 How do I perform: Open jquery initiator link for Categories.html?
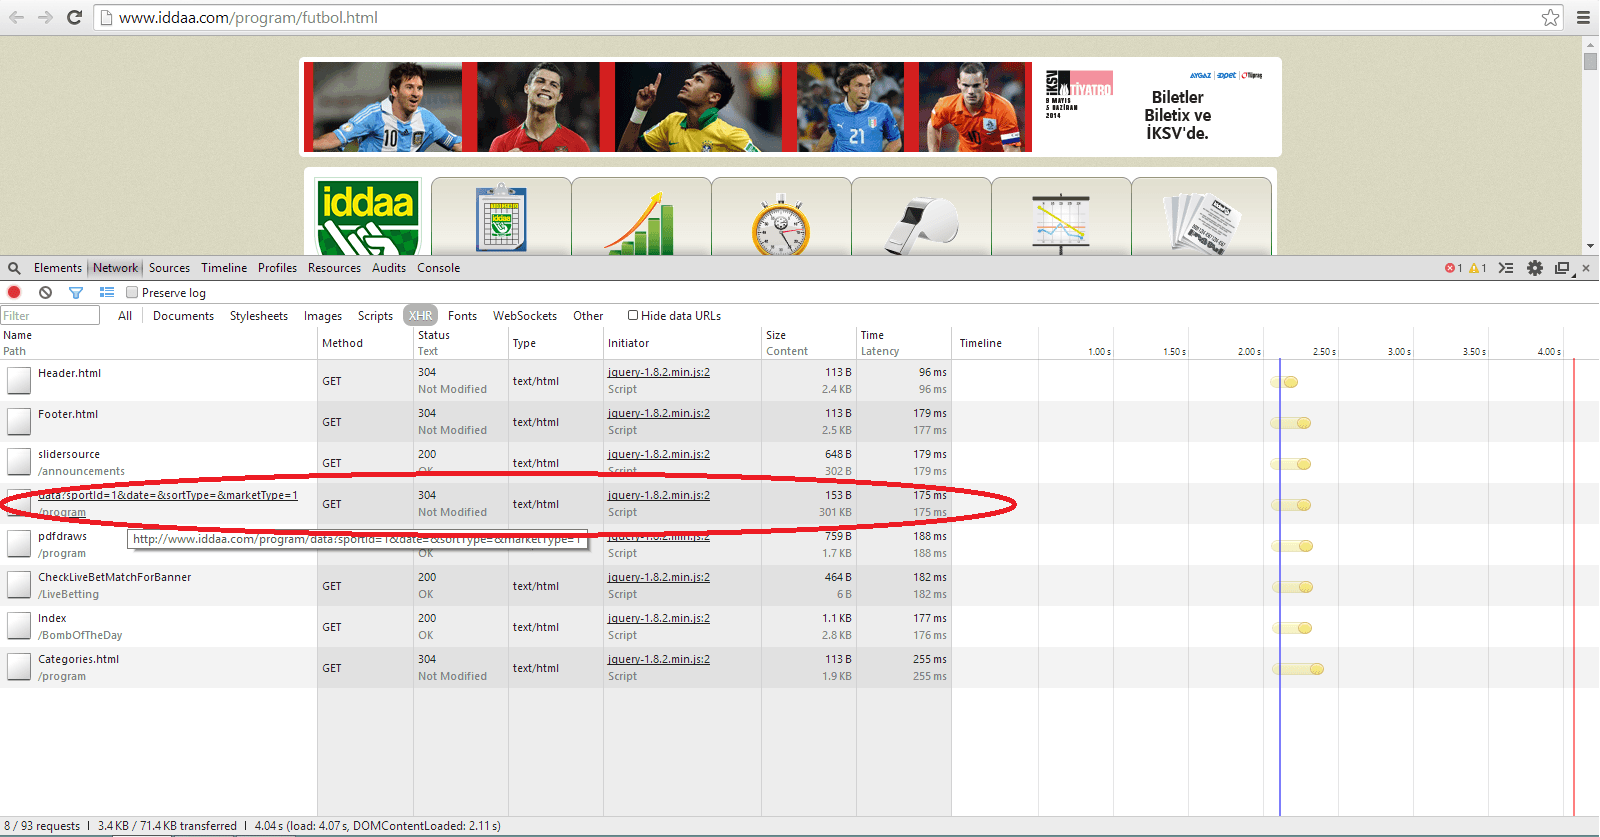pyautogui.click(x=659, y=659)
